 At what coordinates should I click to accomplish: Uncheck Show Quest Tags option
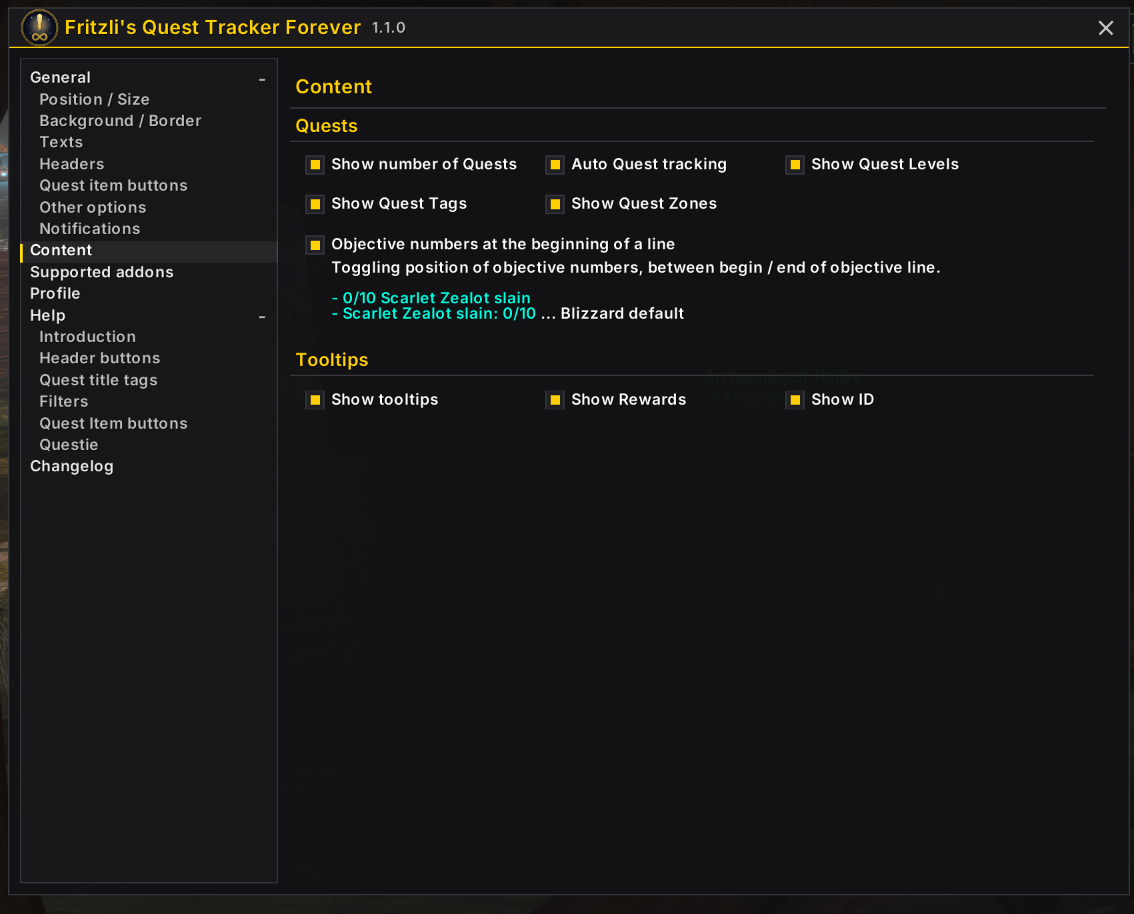pos(315,204)
